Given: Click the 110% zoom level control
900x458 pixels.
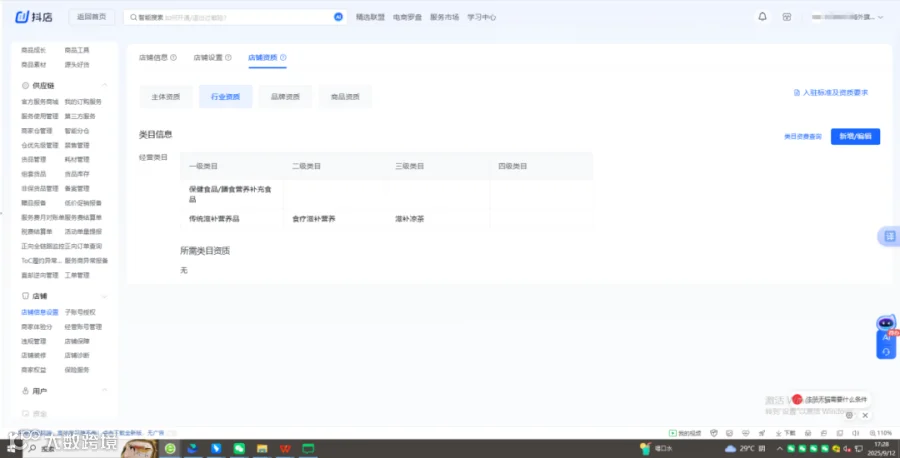Looking at the screenshot, I should 880,433.
